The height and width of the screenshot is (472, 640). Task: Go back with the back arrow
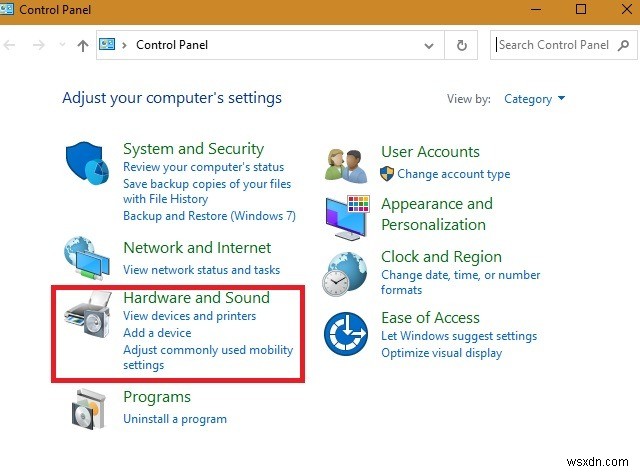pyautogui.click(x=9, y=45)
